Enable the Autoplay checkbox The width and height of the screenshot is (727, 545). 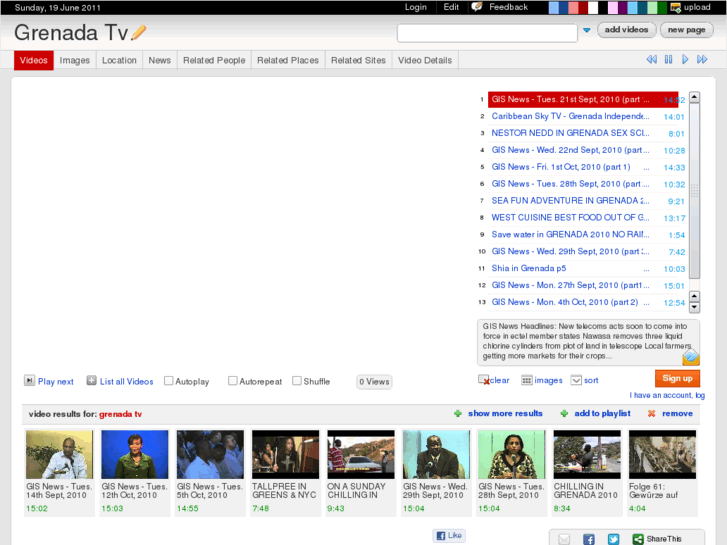(x=169, y=381)
